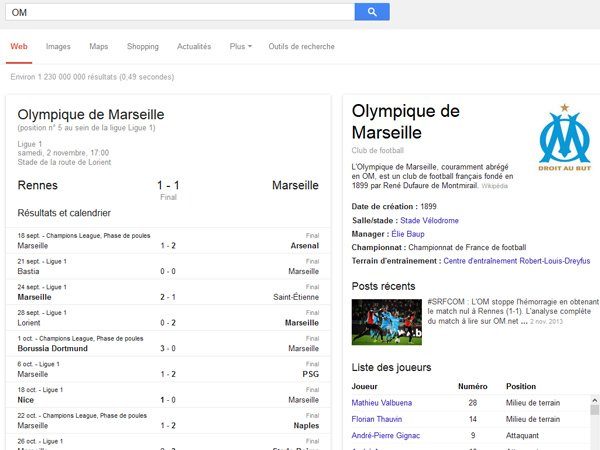The image size is (600, 450).
Task: Click Arsenal in the 18 sept. match row
Action: (305, 246)
